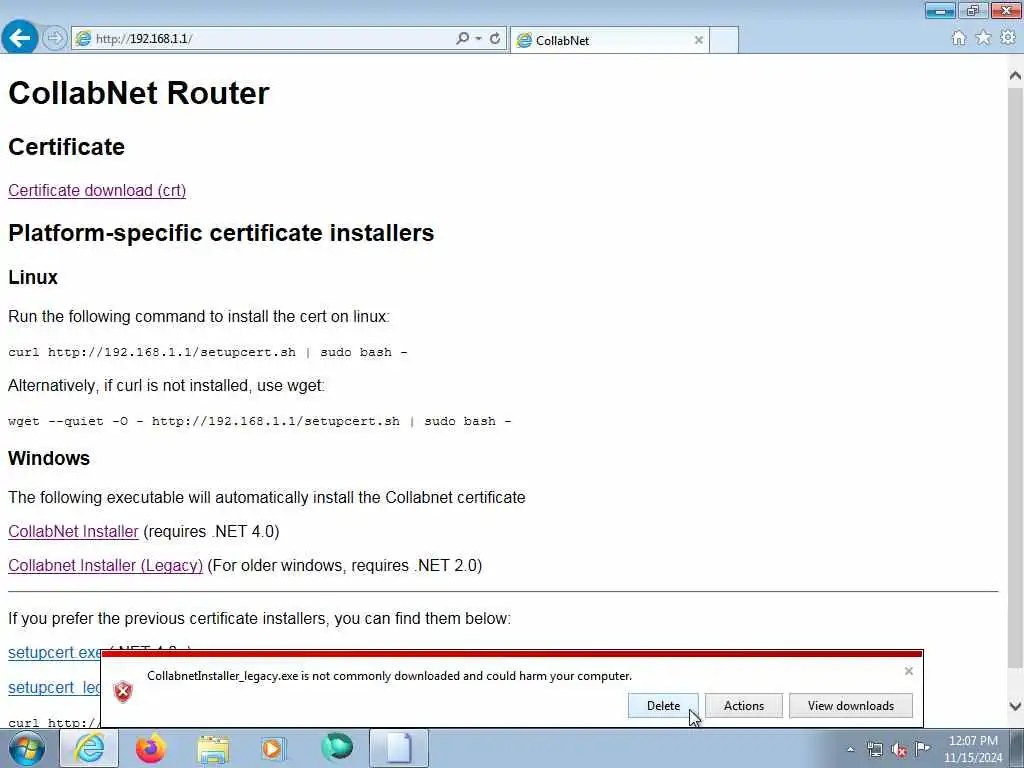Select the CollabNet browser tab

pos(609,40)
